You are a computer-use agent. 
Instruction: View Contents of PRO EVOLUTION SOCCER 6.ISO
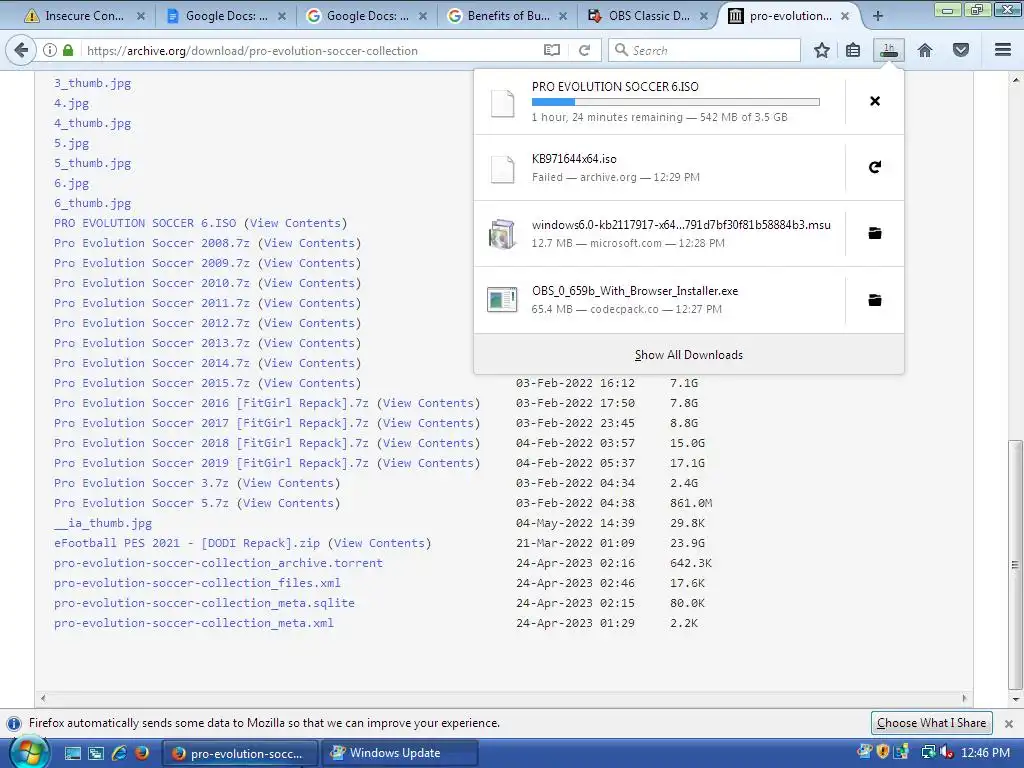(295, 223)
